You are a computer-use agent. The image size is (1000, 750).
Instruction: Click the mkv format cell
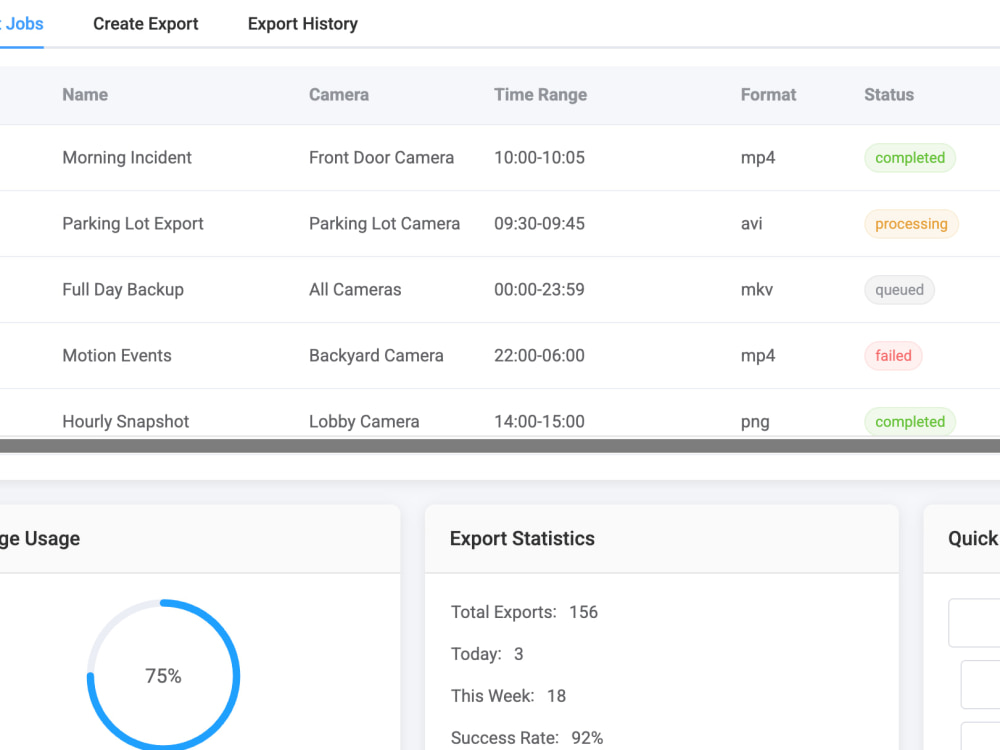tap(757, 290)
